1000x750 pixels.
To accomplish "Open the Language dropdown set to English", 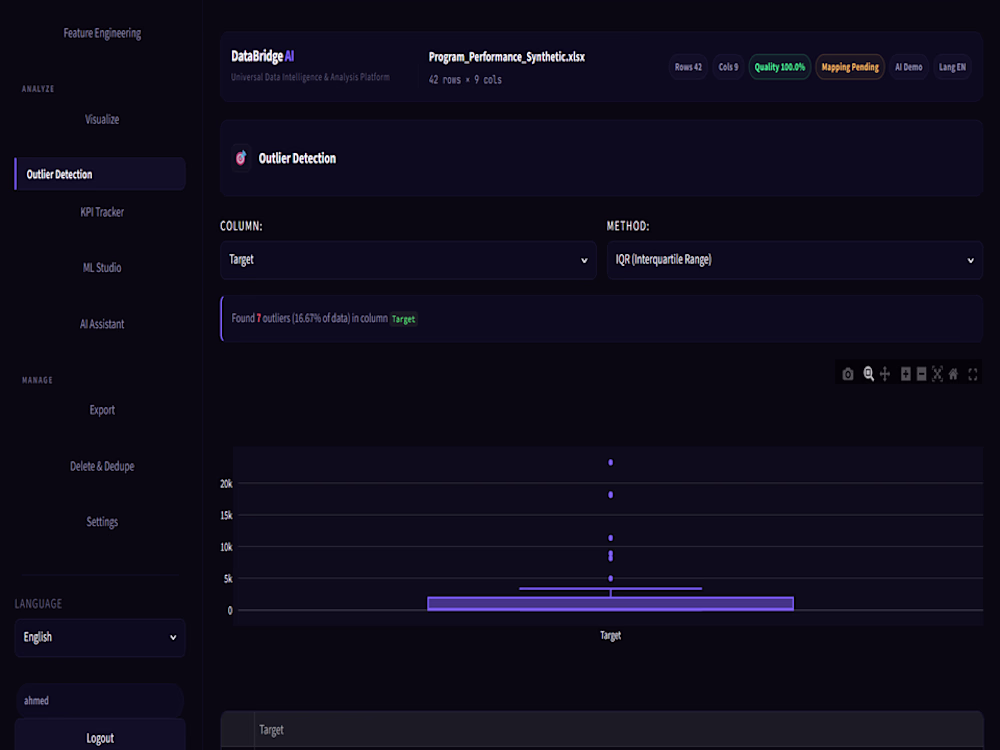I will click(100, 637).
